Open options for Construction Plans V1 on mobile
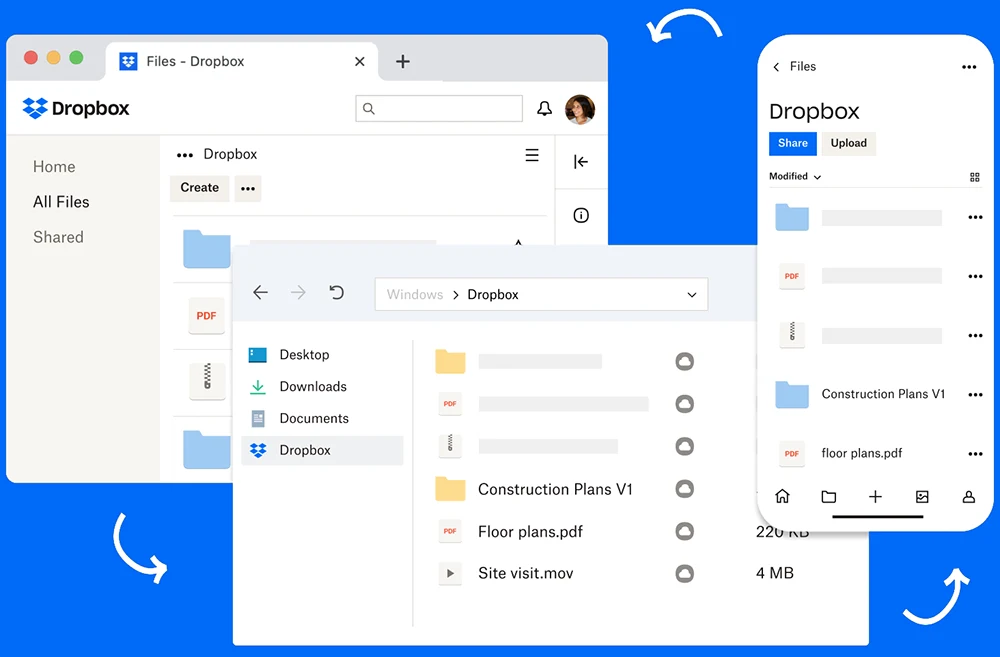The image size is (1000, 657). pos(975,395)
